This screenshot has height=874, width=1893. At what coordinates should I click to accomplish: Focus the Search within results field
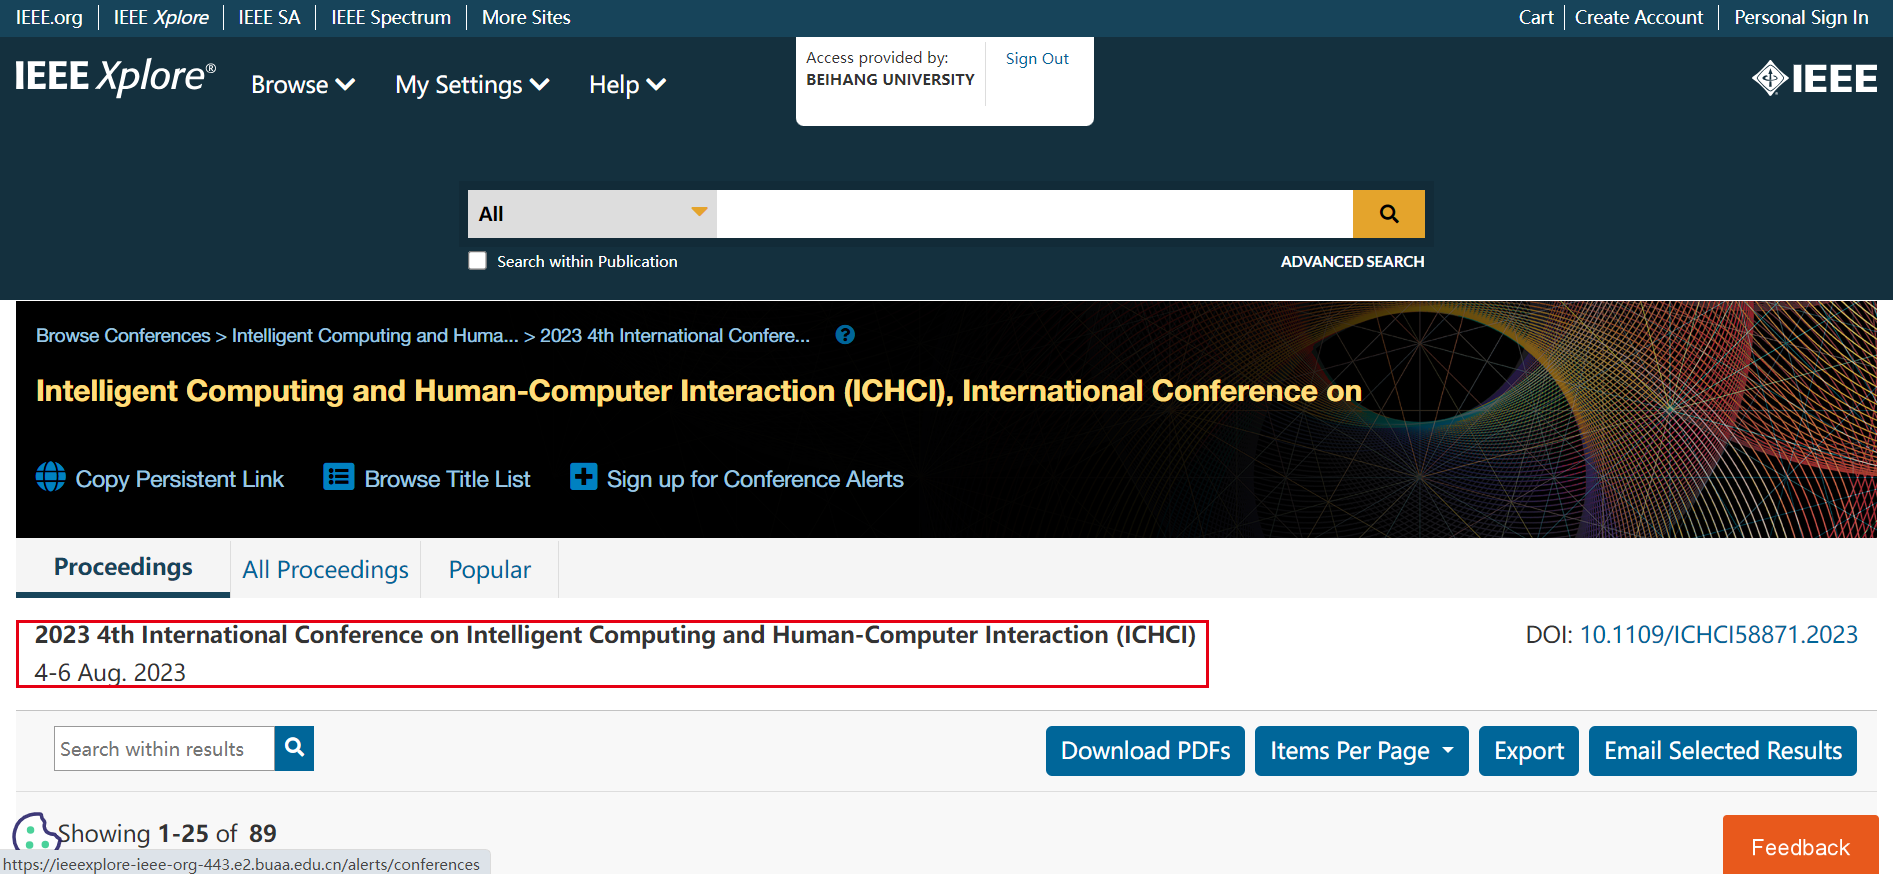click(x=164, y=749)
